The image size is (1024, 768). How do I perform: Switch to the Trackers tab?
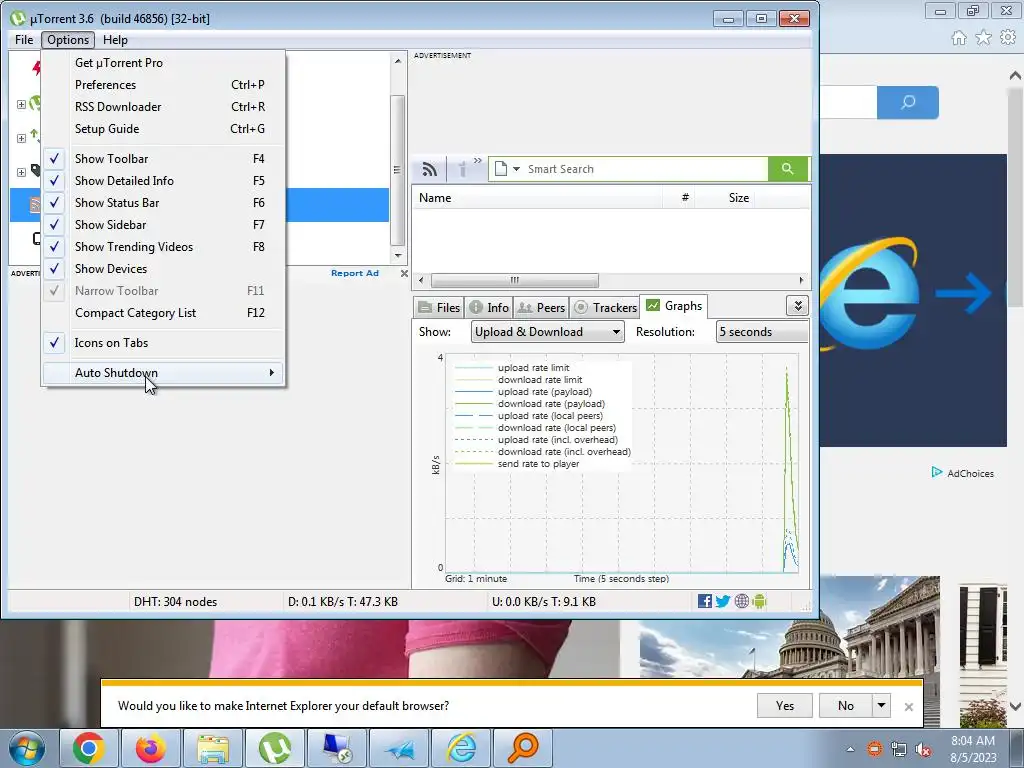coord(605,308)
